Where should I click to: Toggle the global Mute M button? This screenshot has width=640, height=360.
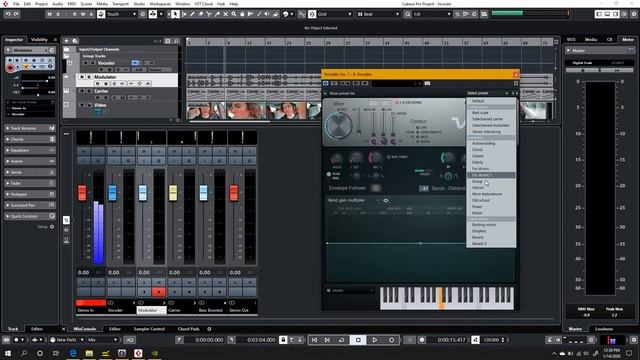pyautogui.click(x=49, y=14)
